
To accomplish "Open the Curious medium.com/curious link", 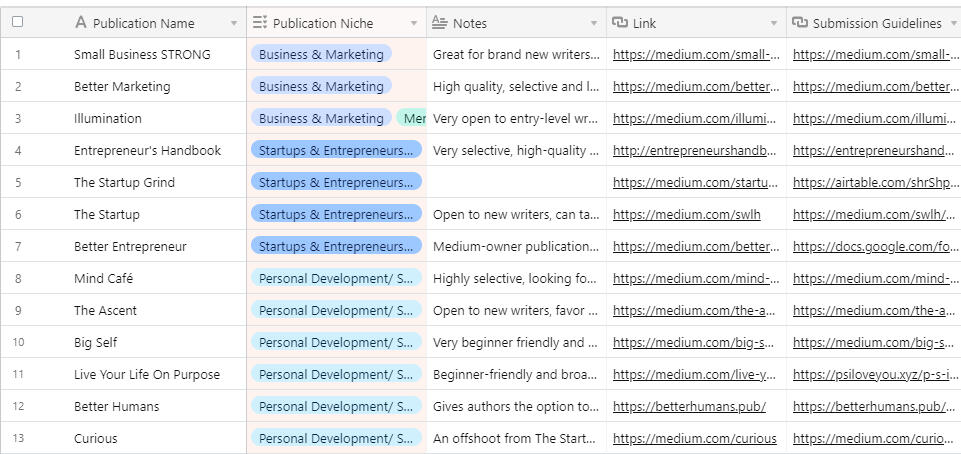I will [694, 438].
